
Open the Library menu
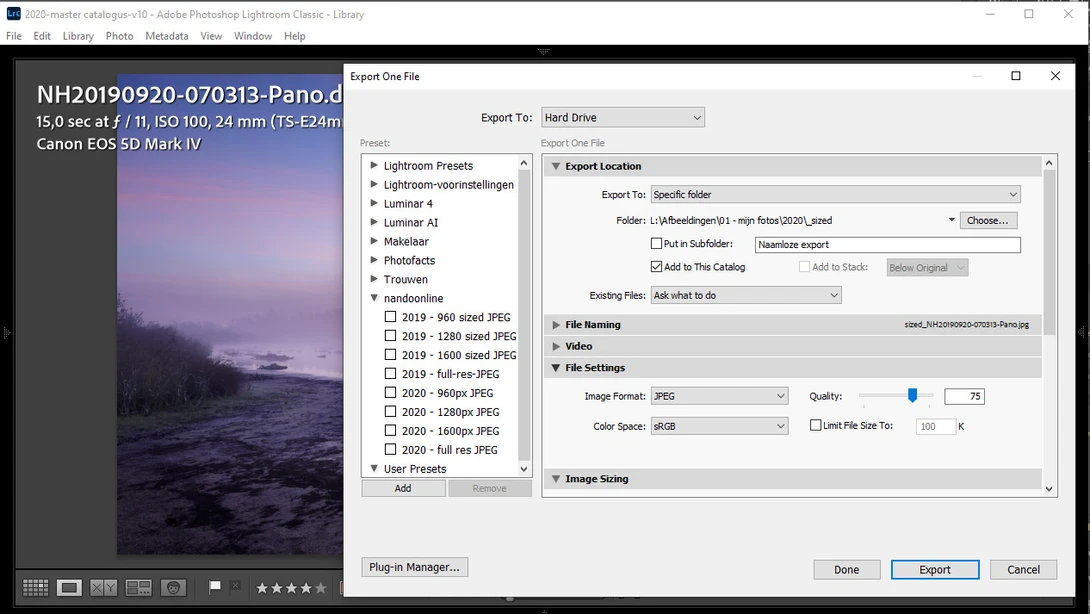78,36
